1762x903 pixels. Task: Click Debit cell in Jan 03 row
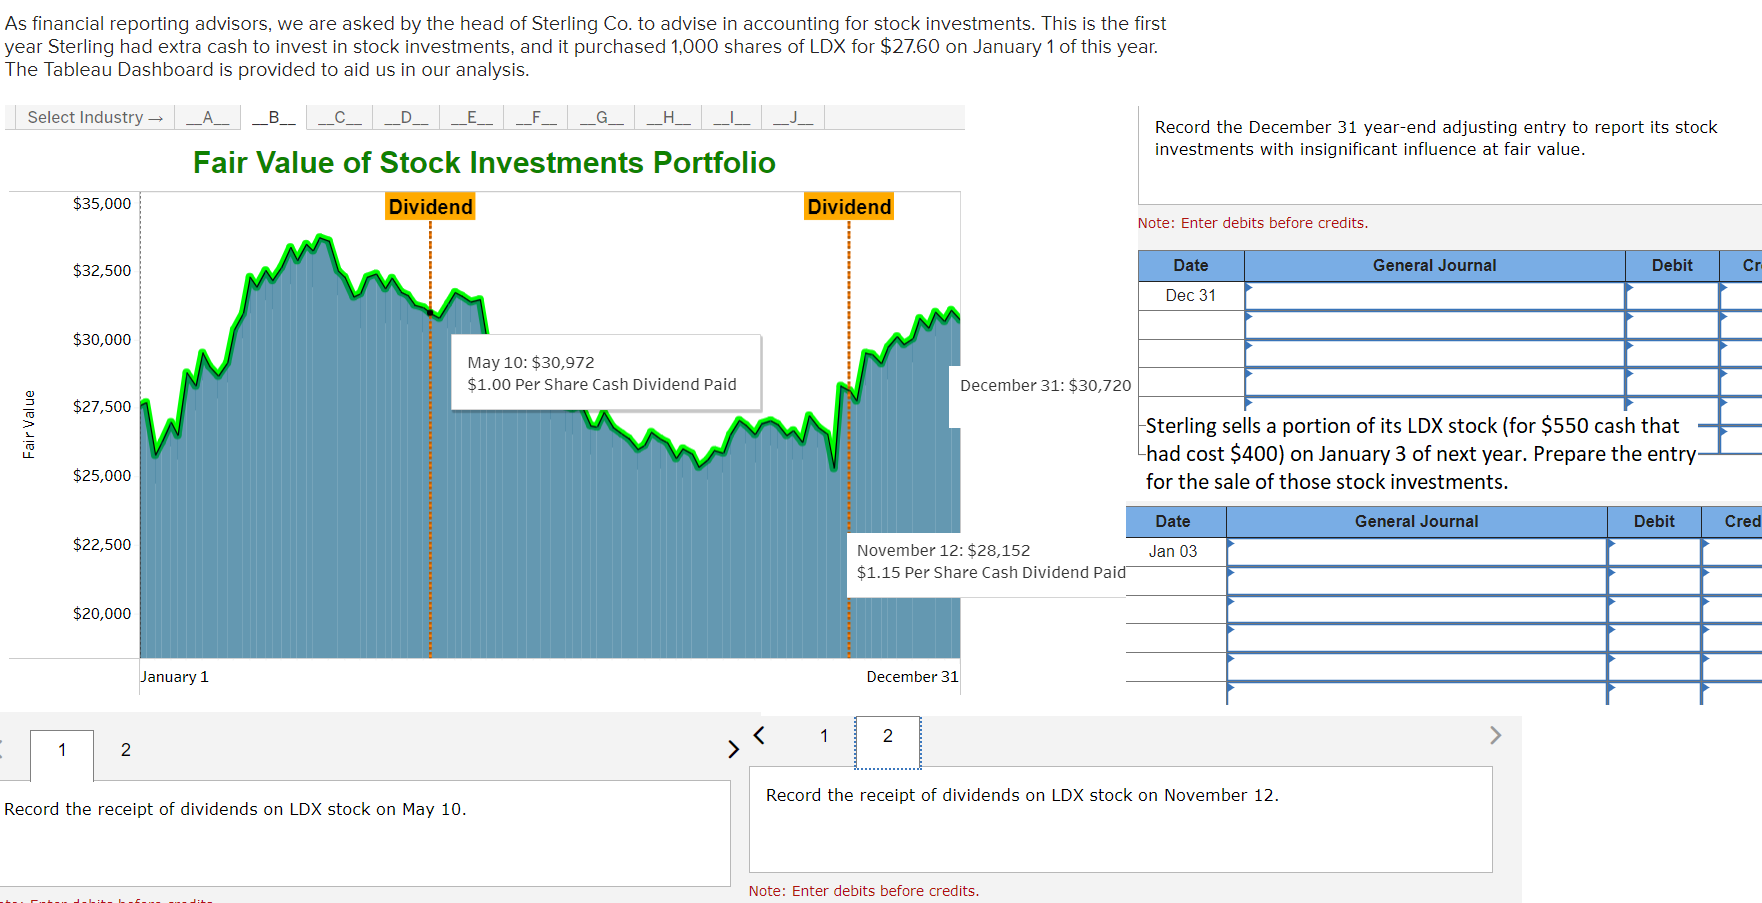pos(1654,552)
